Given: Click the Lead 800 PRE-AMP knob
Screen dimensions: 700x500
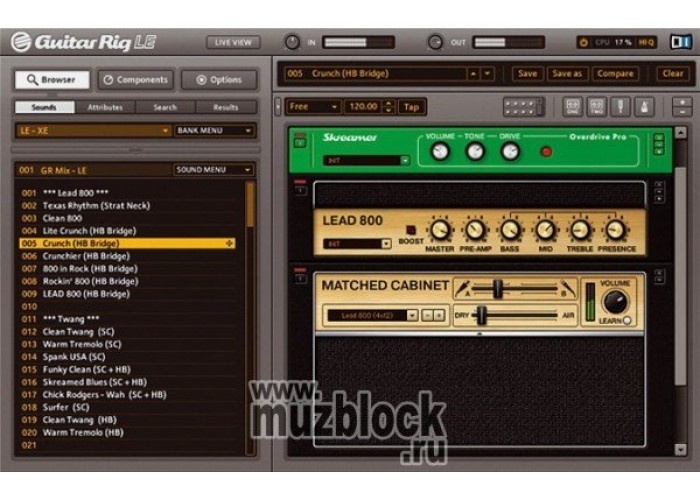Looking at the screenshot, I should click(475, 230).
